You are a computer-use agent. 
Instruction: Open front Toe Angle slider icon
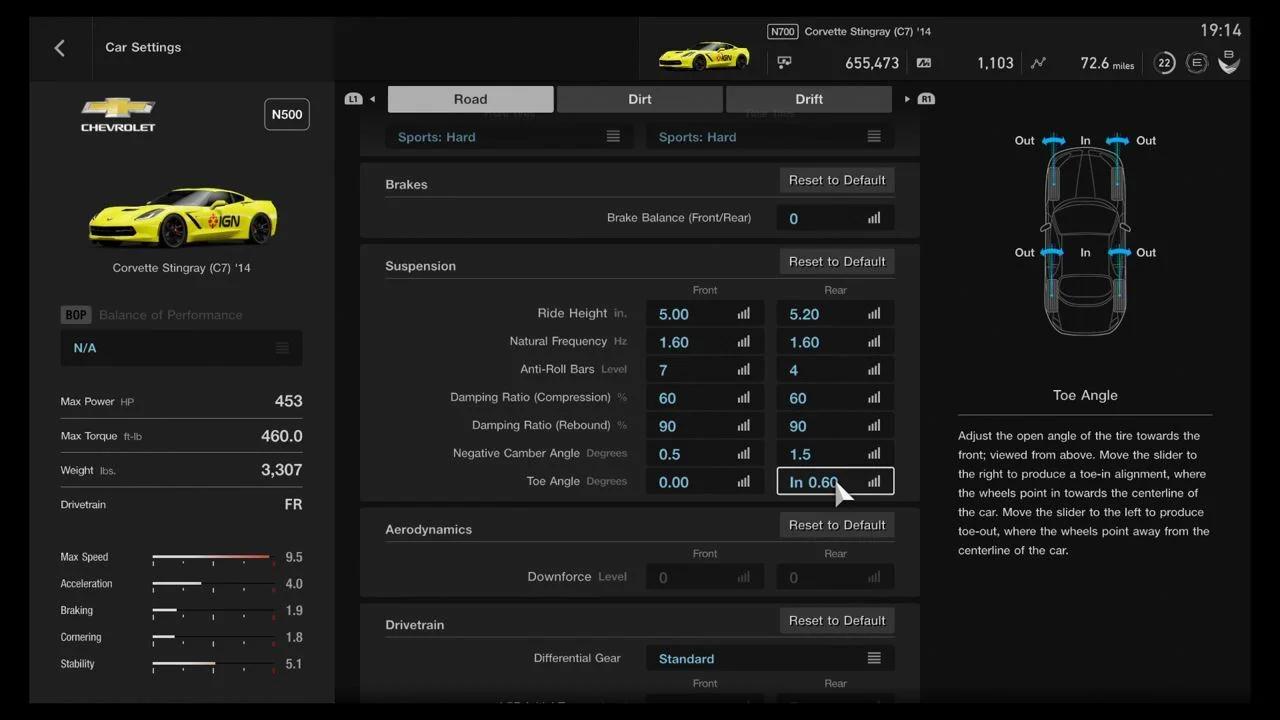tap(744, 482)
